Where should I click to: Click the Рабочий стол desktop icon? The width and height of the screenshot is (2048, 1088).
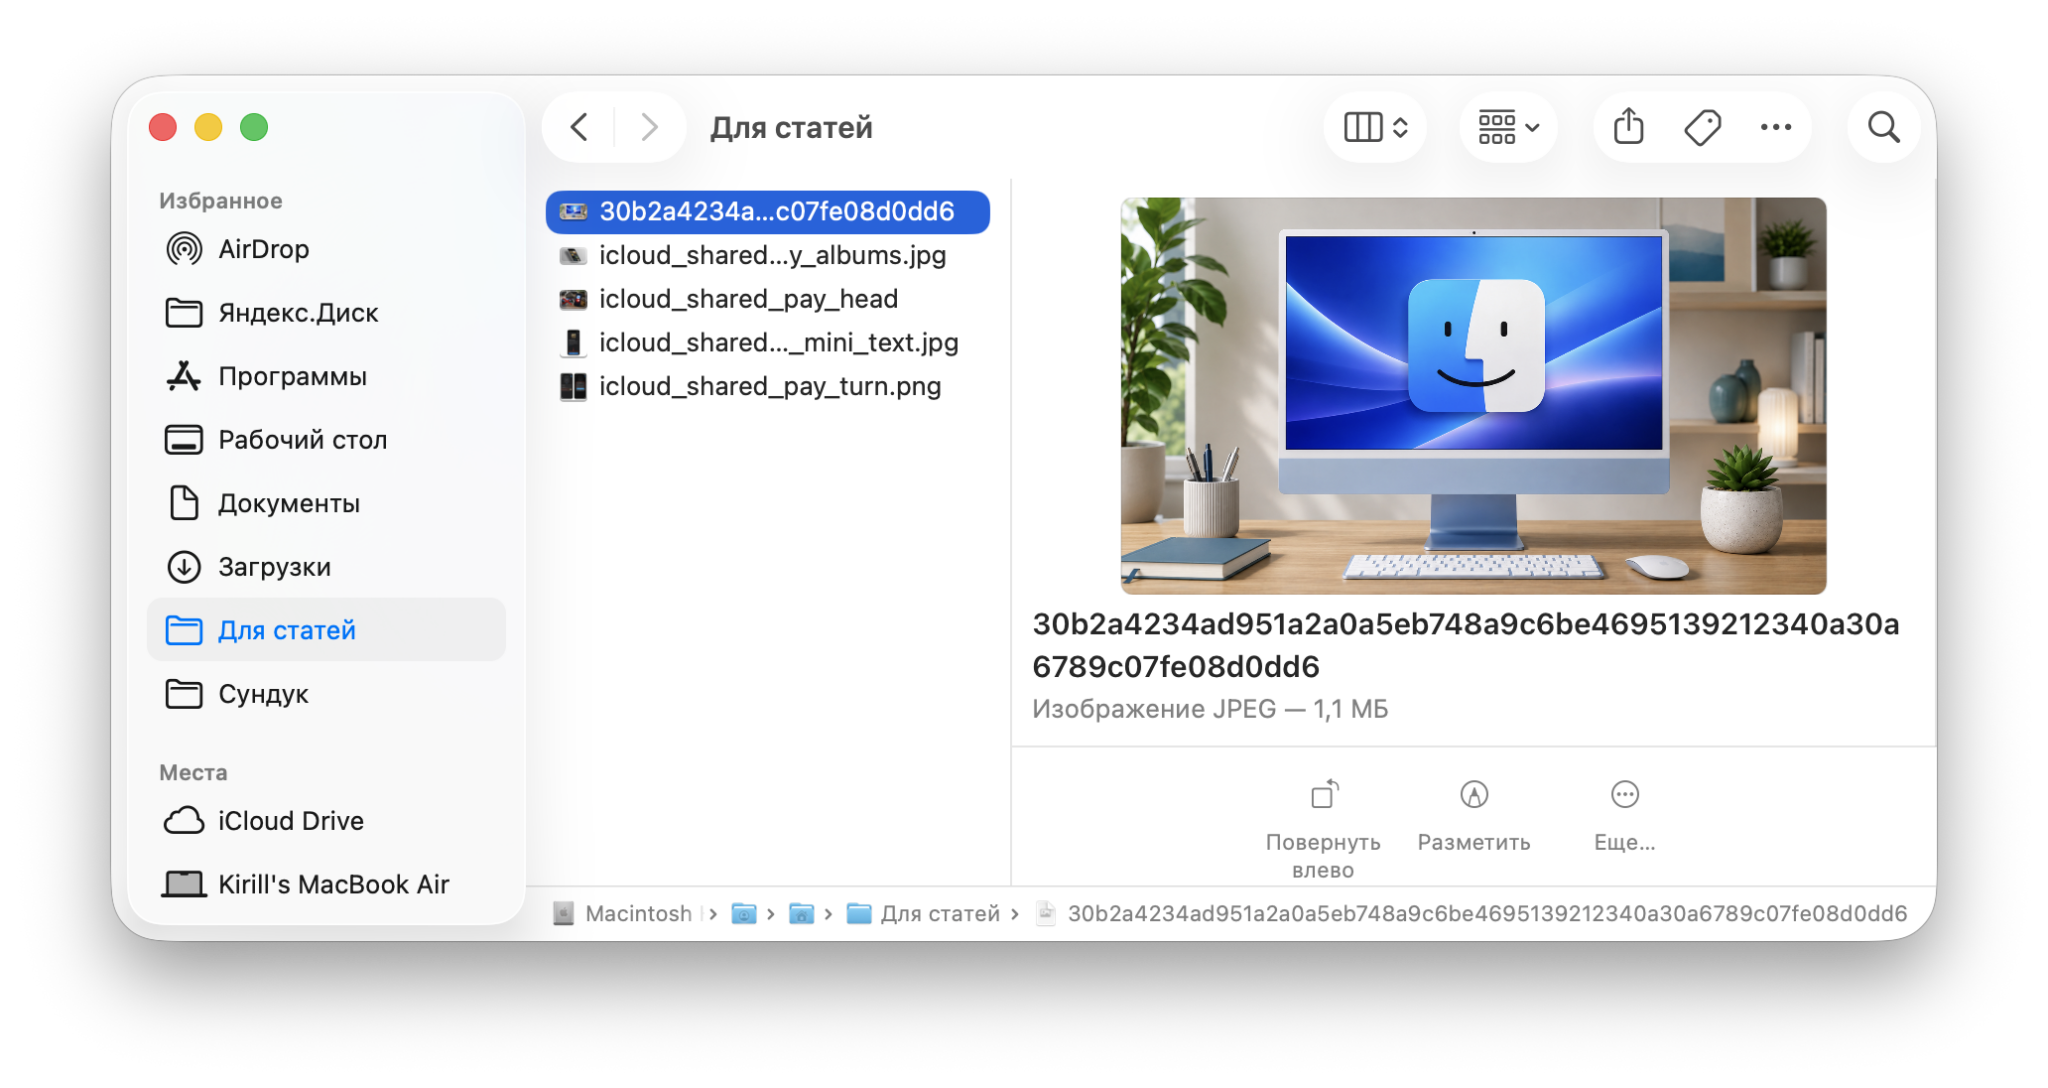(184, 440)
